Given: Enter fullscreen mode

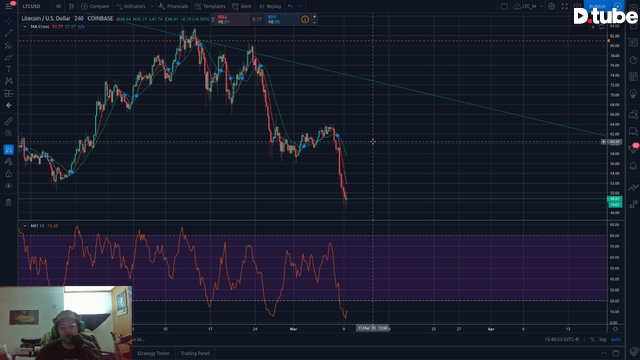Looking at the screenshot, I should [564, 6].
